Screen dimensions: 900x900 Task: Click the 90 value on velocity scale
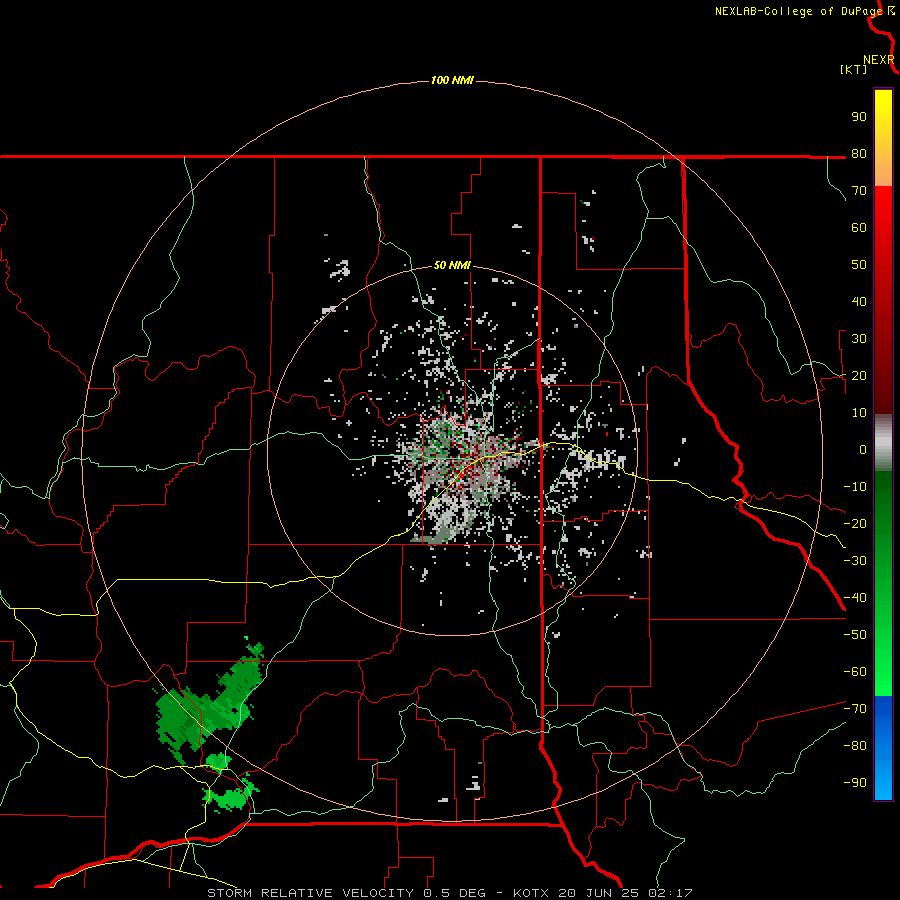pos(859,117)
